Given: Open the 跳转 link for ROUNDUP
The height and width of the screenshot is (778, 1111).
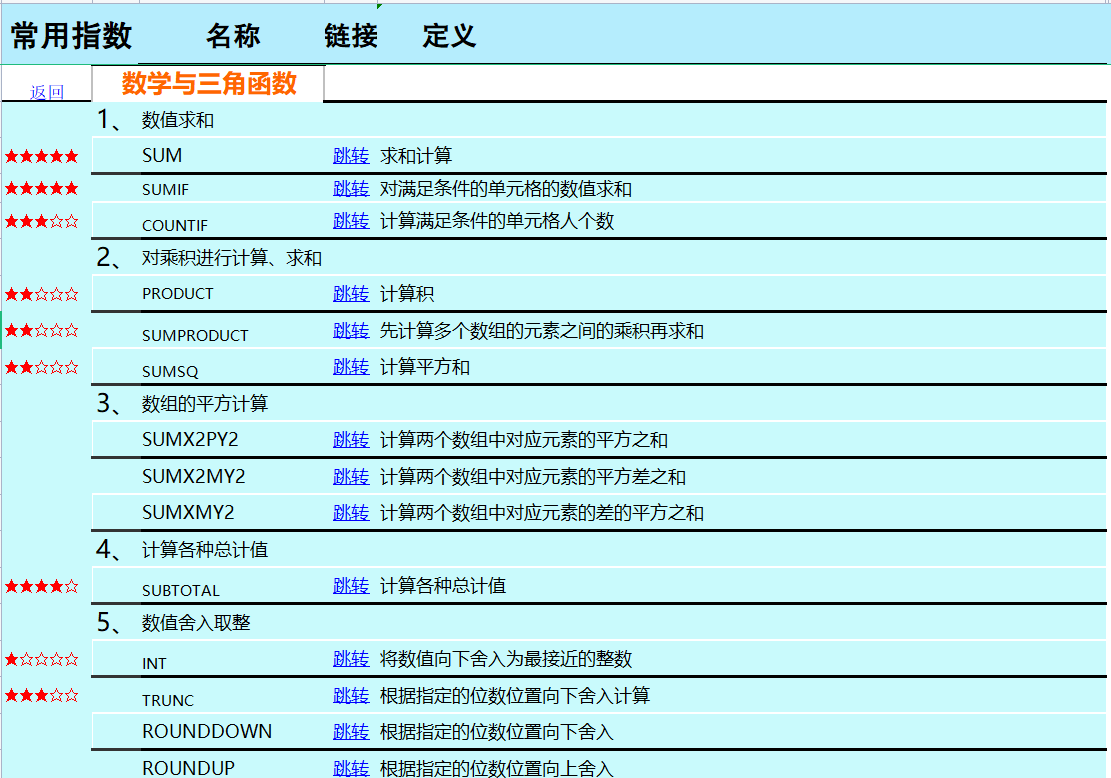Looking at the screenshot, I should (351, 768).
